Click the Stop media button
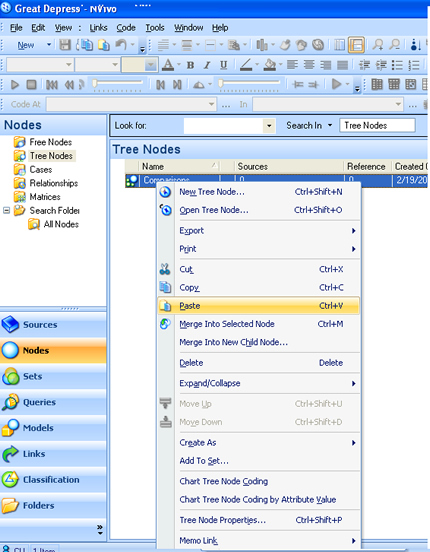This screenshot has width=430, height=552. tap(31, 84)
